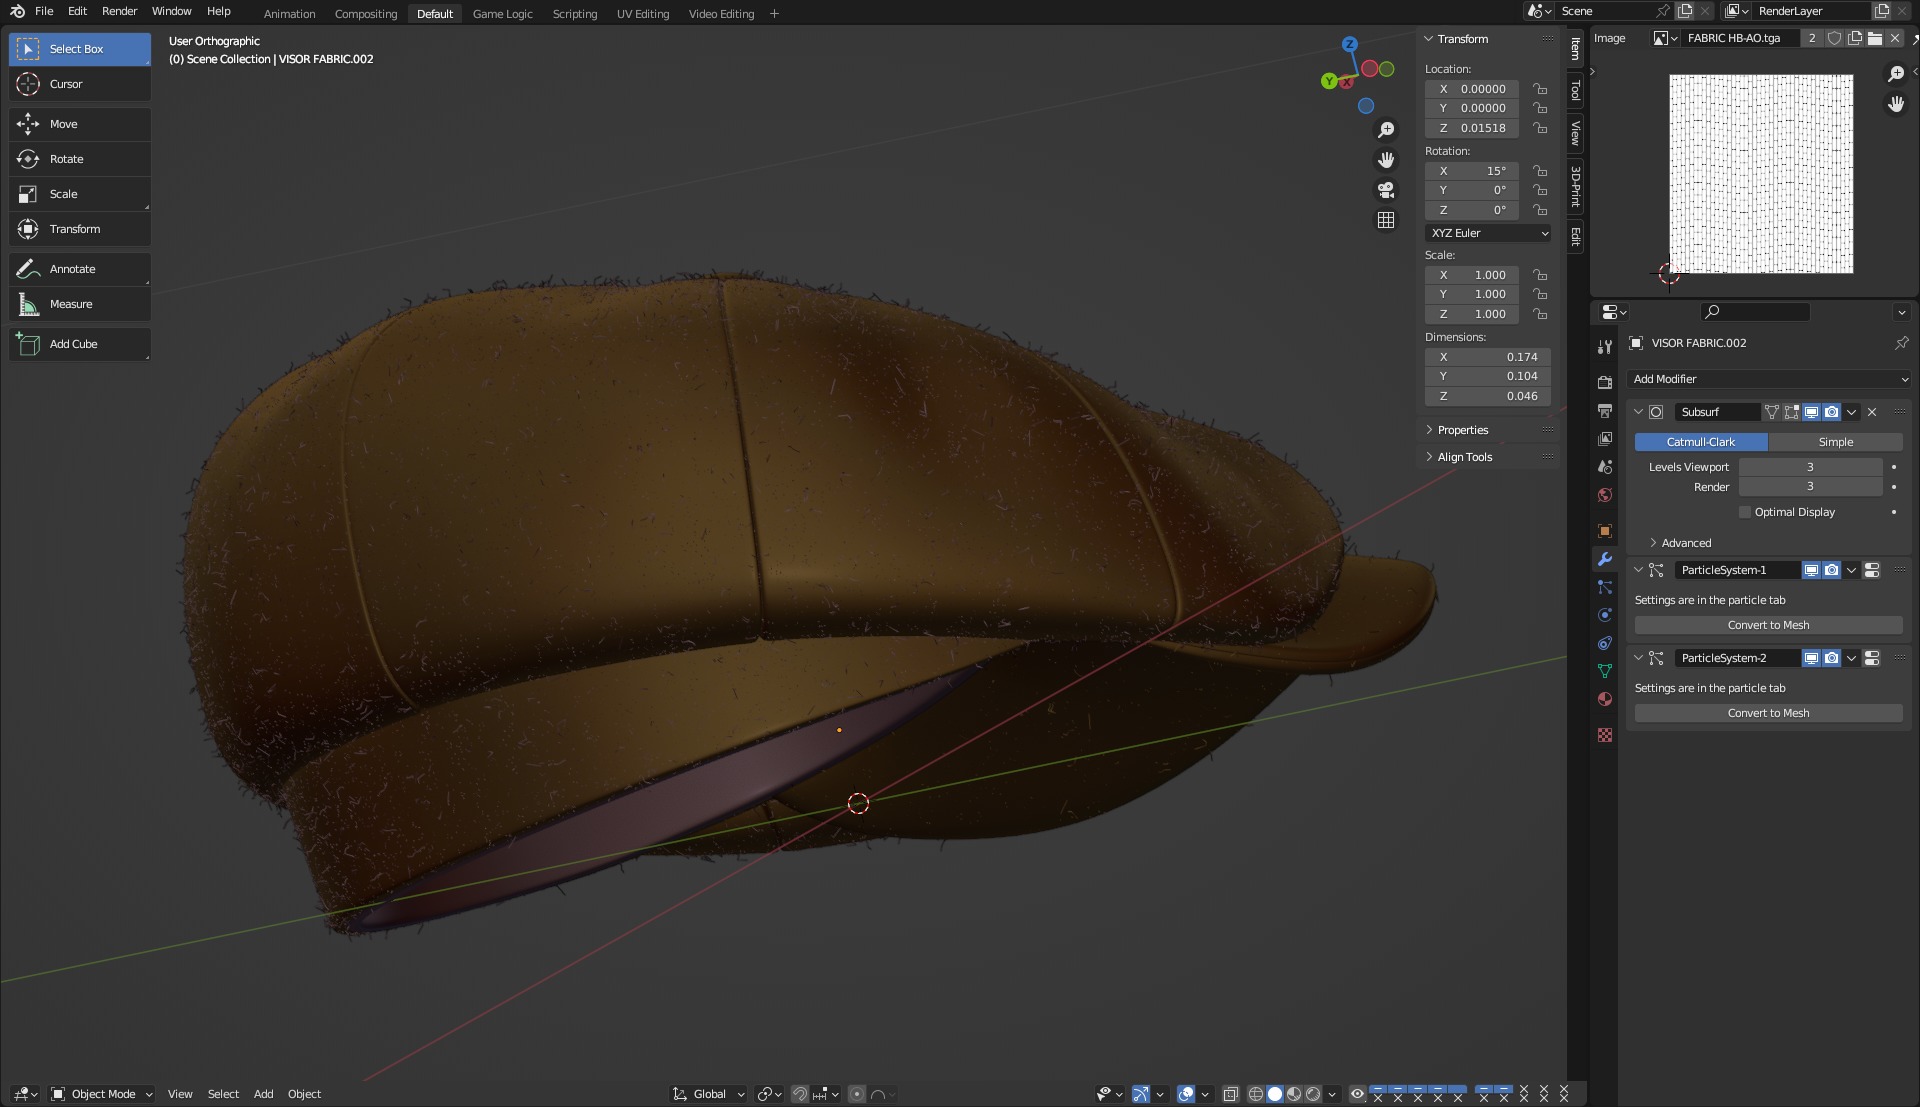Click the viewport pan hand icon
Viewport: 1920px width, 1107px height.
[1386, 160]
